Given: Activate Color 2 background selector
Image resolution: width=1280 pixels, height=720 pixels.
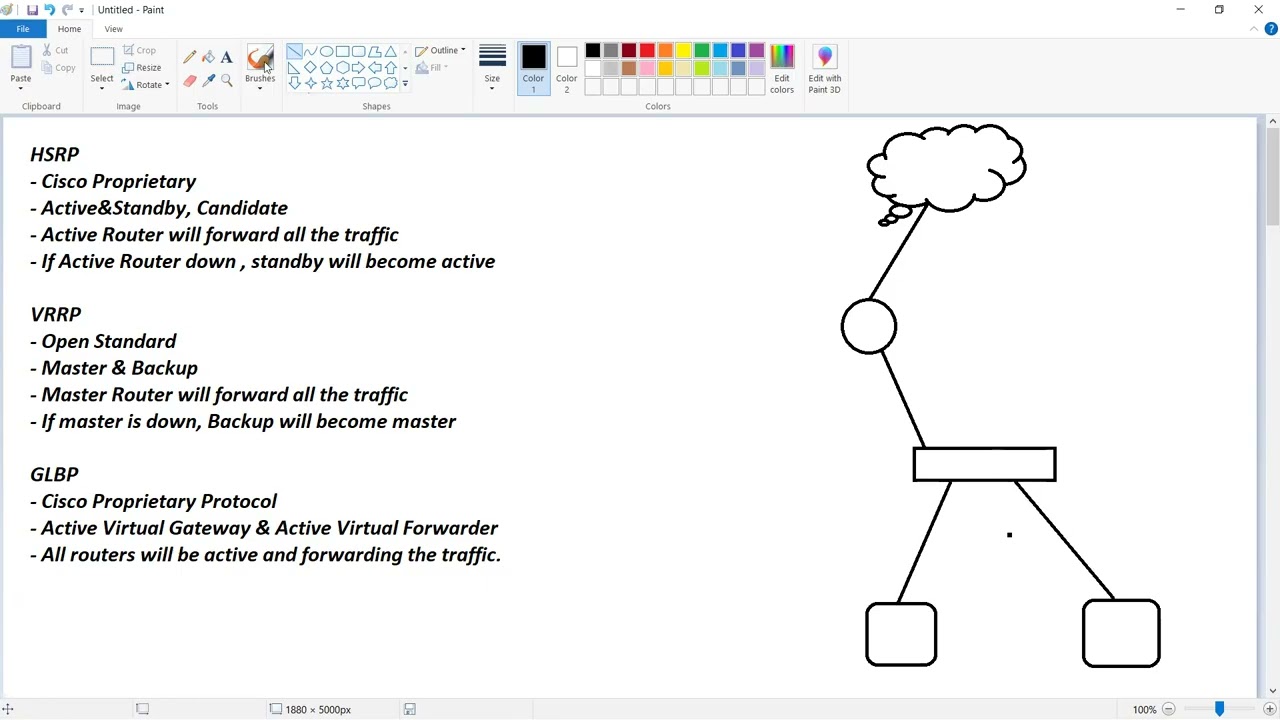Looking at the screenshot, I should tap(566, 70).
